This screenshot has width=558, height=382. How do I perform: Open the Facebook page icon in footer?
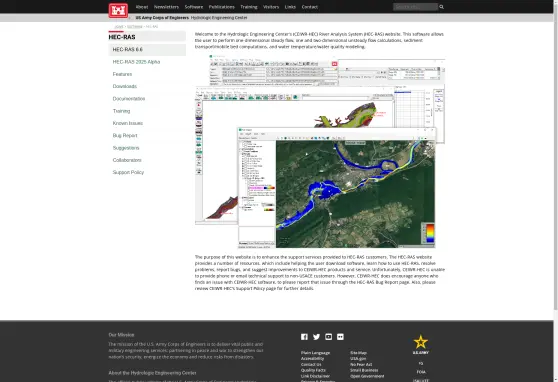tap(304, 337)
